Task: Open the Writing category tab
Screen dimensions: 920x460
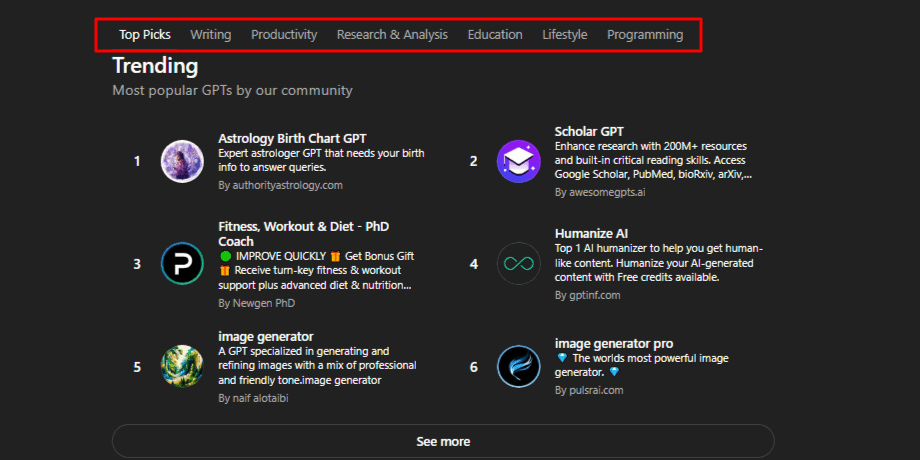Action: tap(210, 34)
